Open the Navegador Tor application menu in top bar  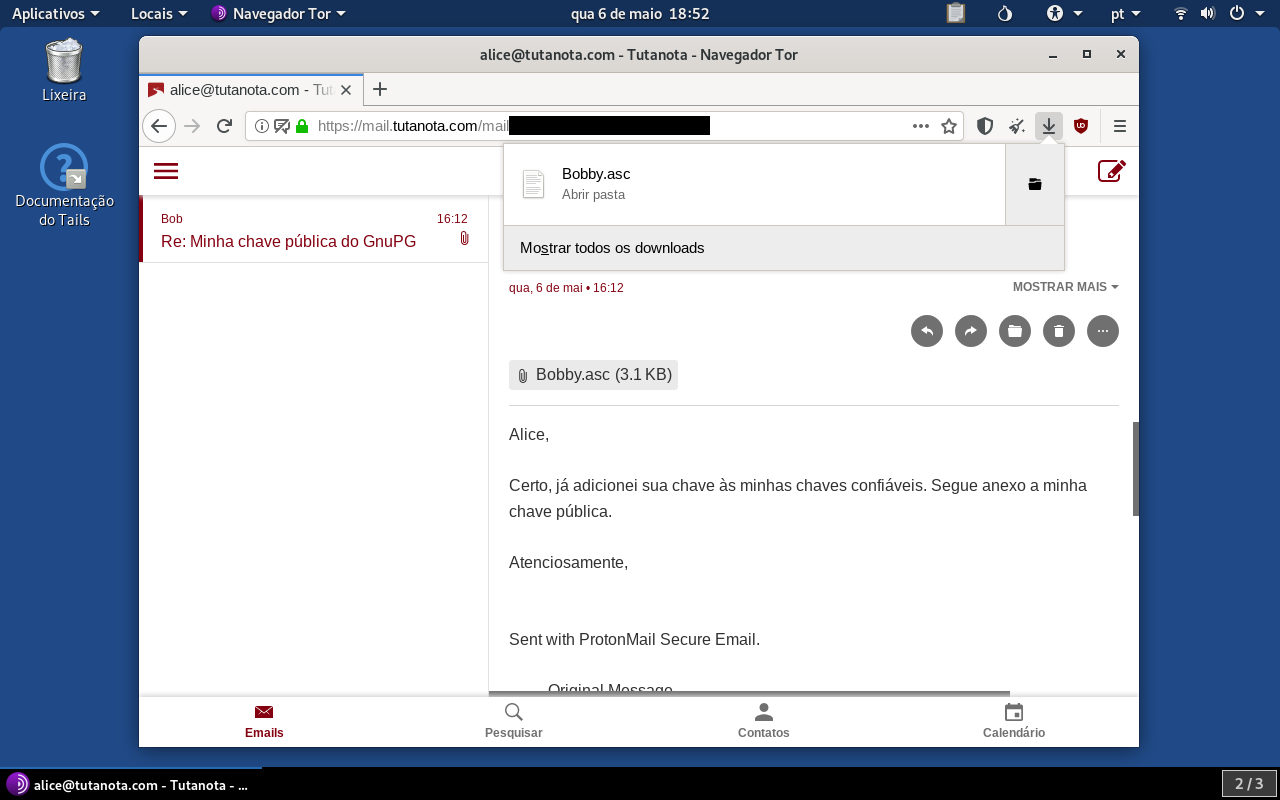click(278, 14)
